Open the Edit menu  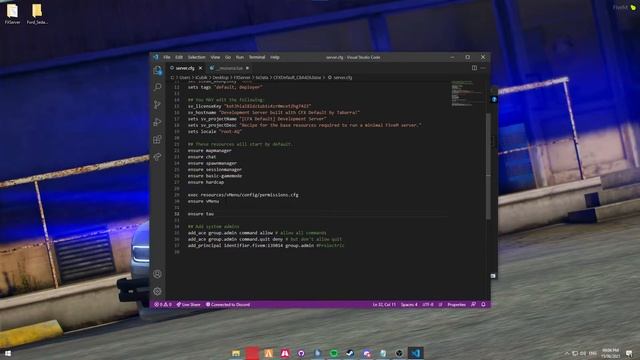coord(179,57)
